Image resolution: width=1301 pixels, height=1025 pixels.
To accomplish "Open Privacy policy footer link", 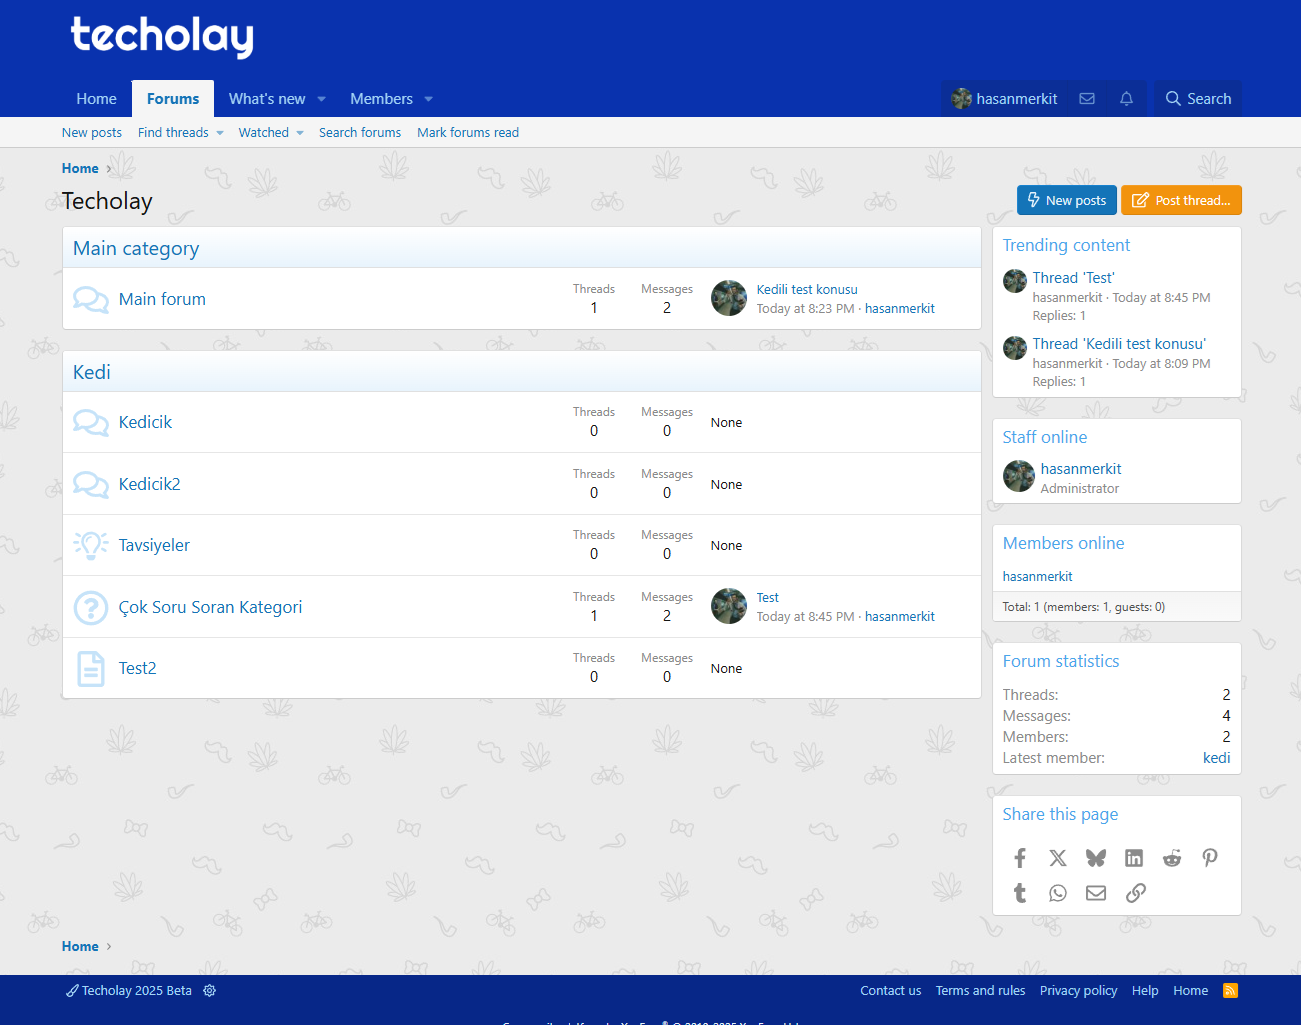I will [x=1078, y=991].
